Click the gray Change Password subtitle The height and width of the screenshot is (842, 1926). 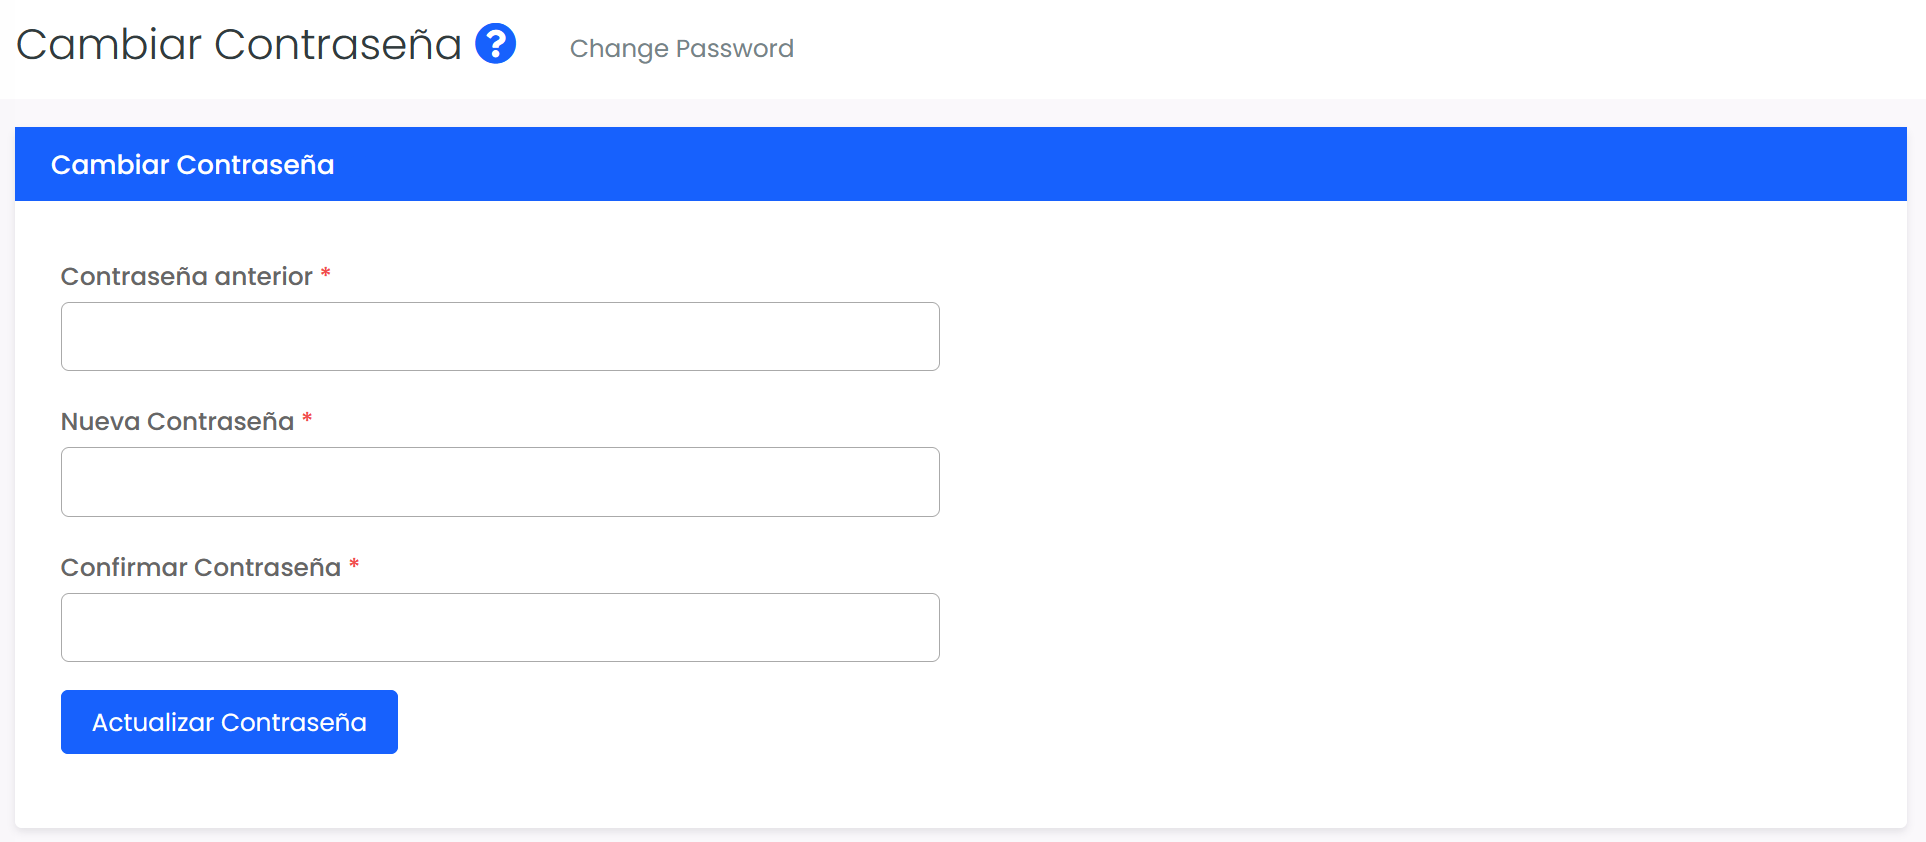681,48
